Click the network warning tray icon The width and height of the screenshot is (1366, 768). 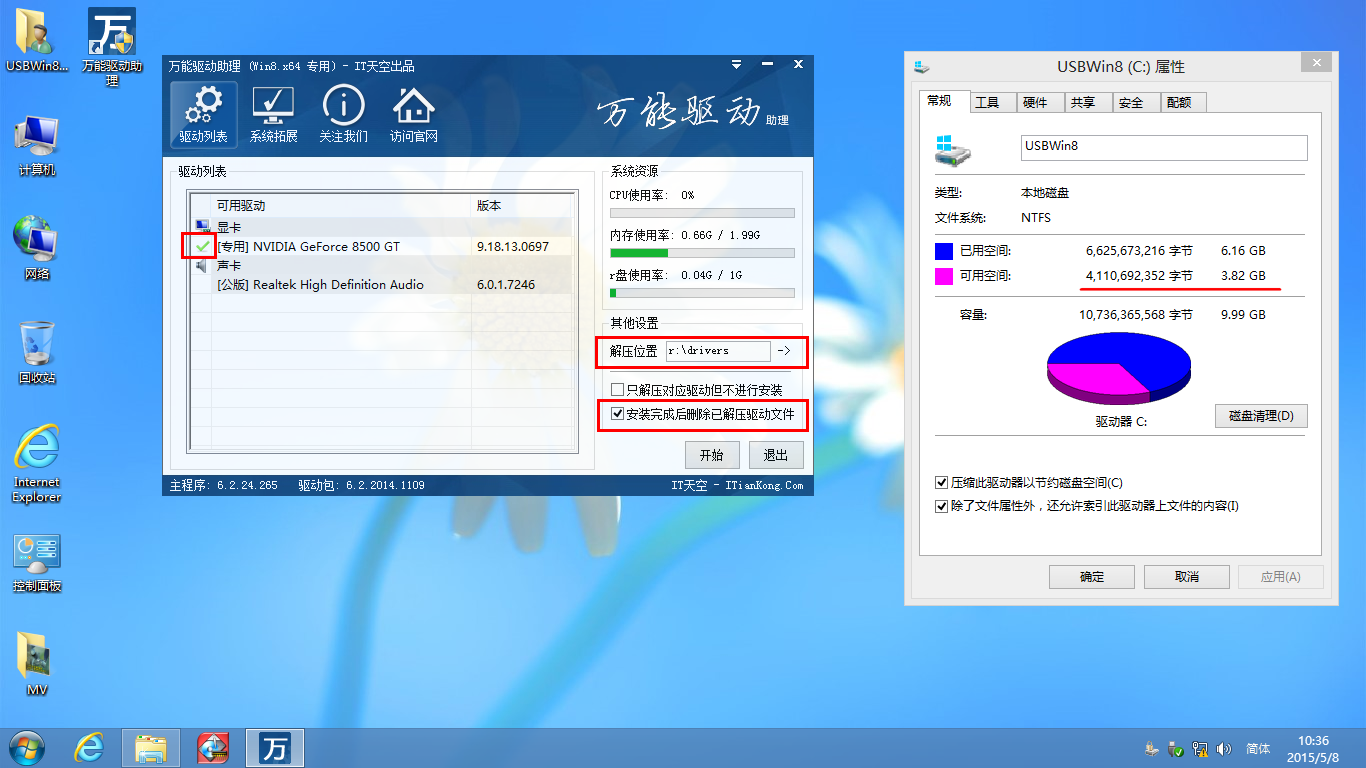tap(1201, 749)
